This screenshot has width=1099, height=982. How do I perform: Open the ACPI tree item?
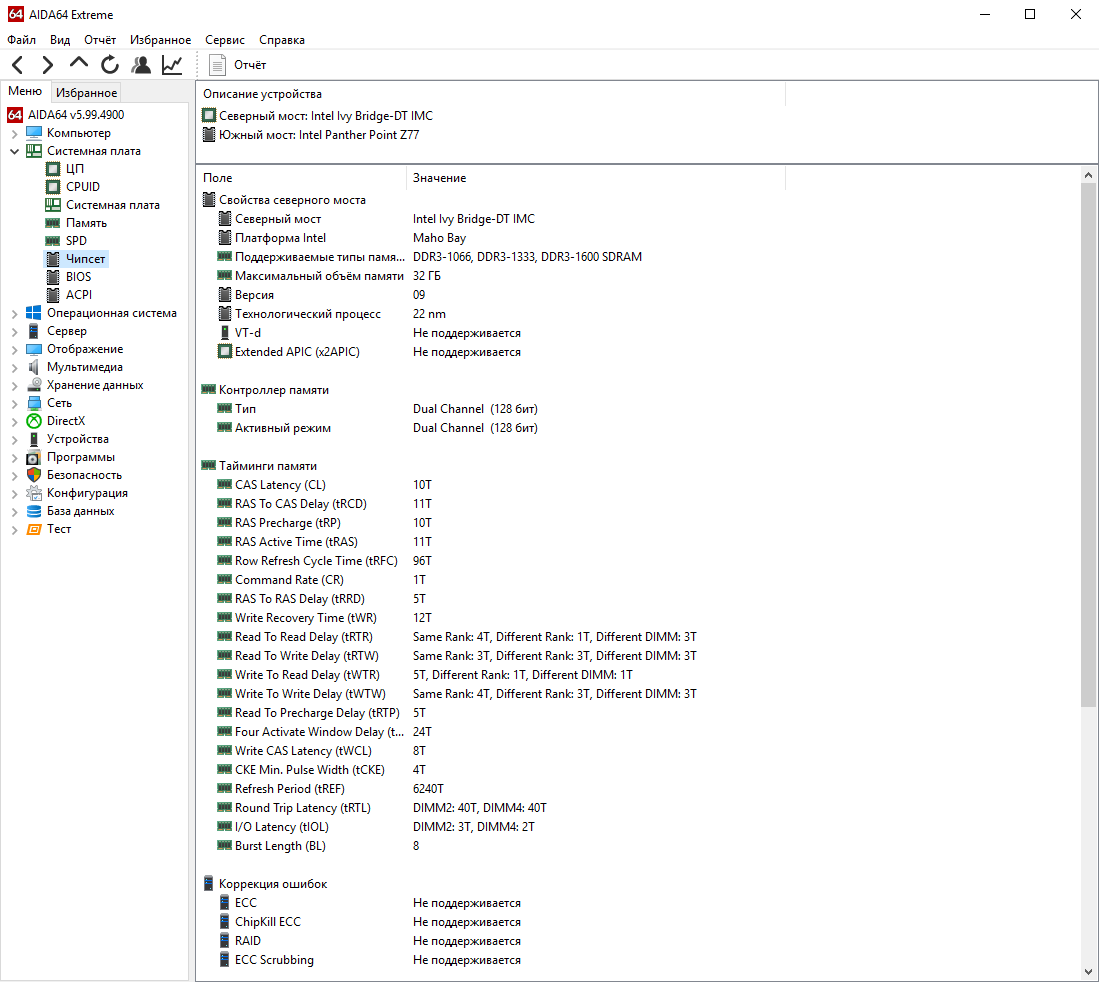click(x=78, y=295)
